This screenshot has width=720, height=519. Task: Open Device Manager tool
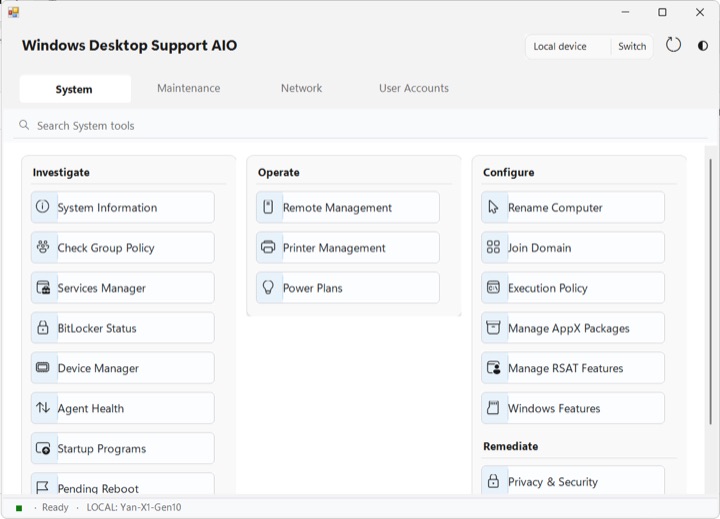(x=123, y=367)
